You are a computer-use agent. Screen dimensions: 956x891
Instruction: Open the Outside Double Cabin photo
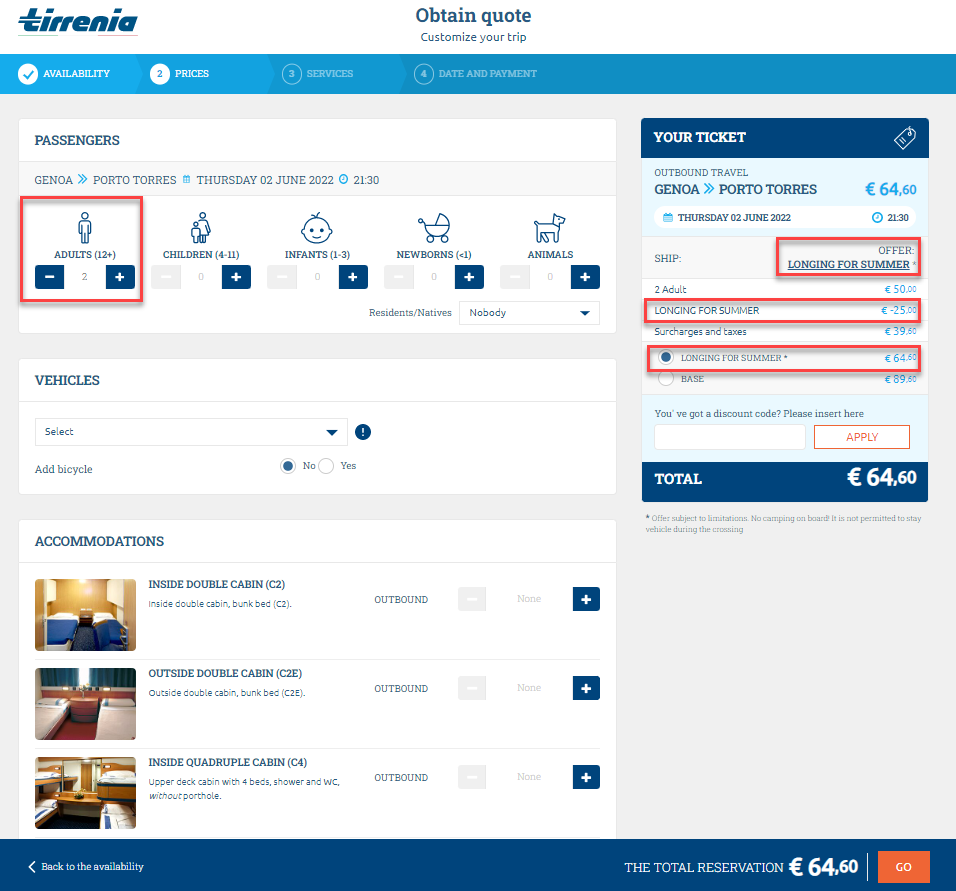(x=85, y=704)
